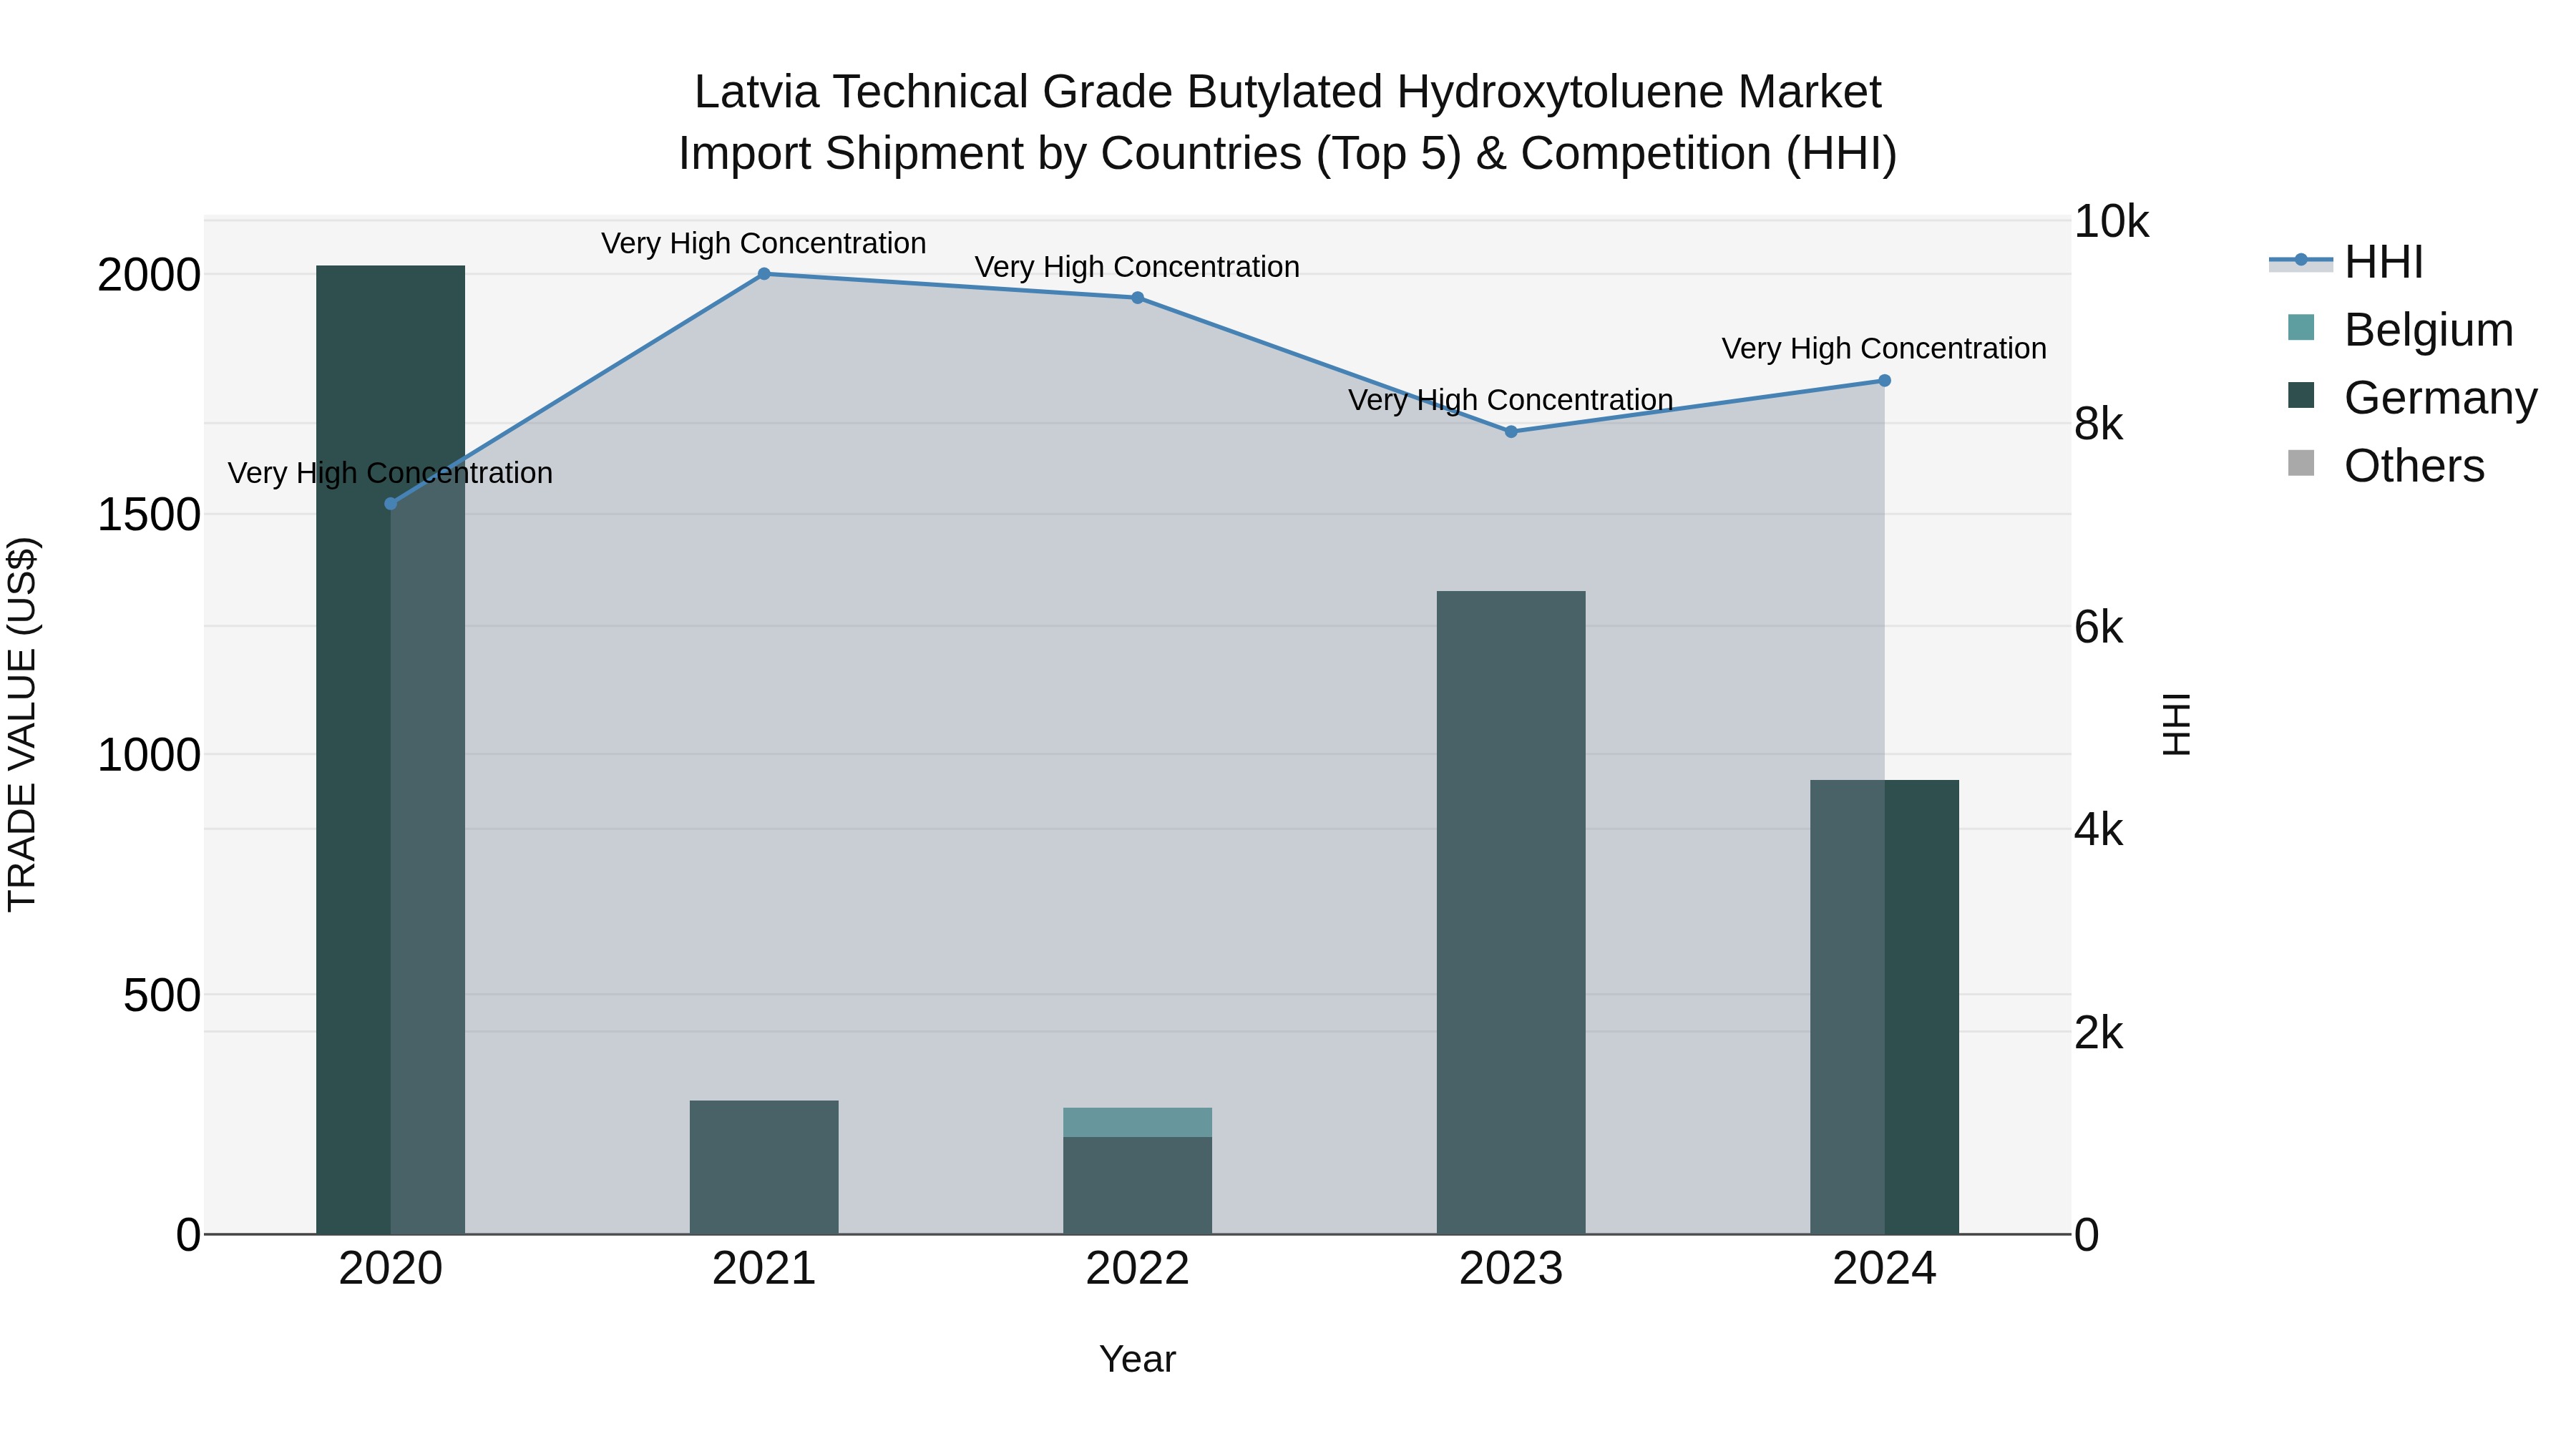Click the x-axis label 2021

764,1269
